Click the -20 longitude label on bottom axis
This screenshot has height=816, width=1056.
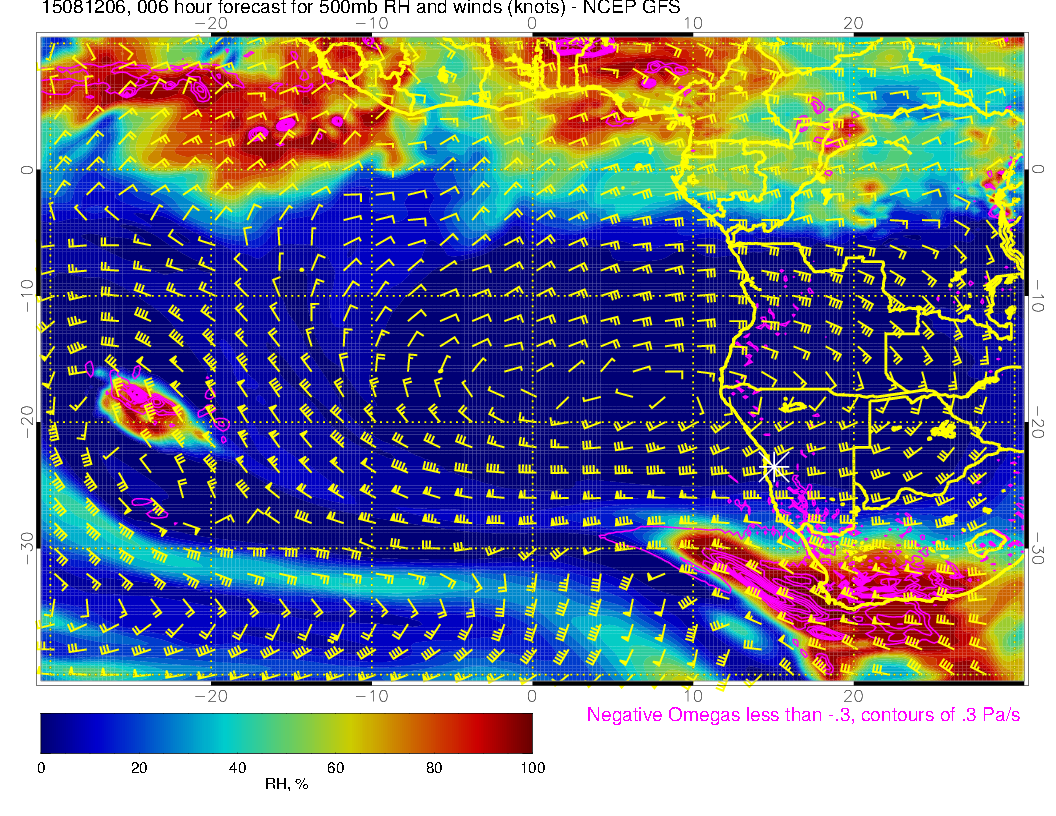pos(212,695)
